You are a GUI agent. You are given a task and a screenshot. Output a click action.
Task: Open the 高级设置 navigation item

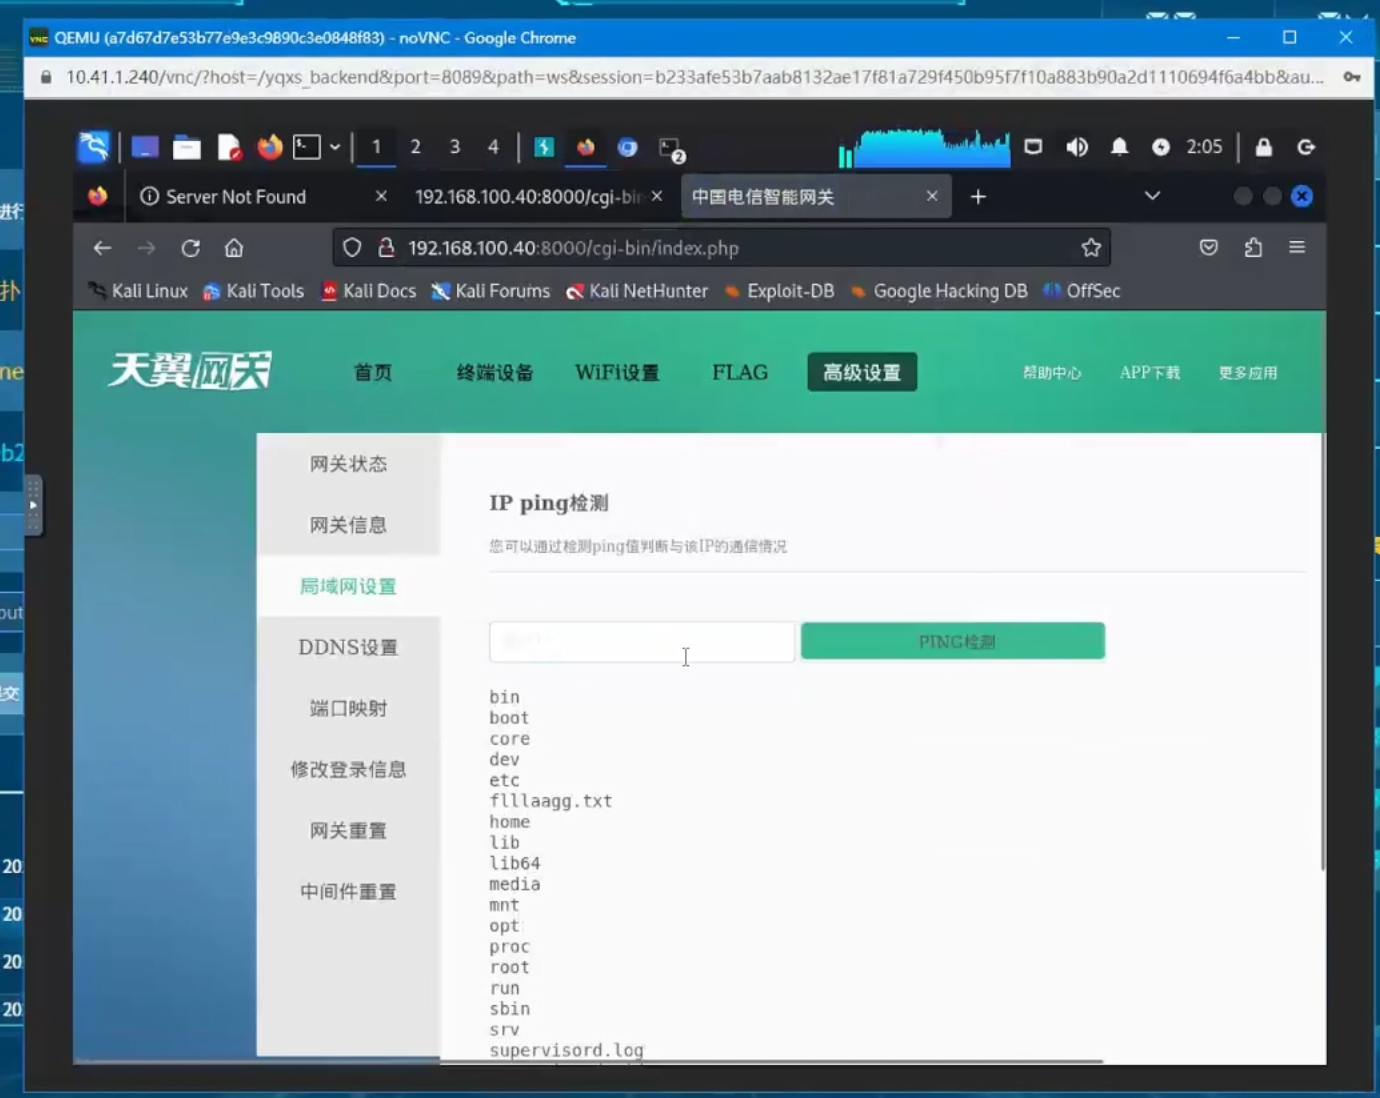[862, 372]
